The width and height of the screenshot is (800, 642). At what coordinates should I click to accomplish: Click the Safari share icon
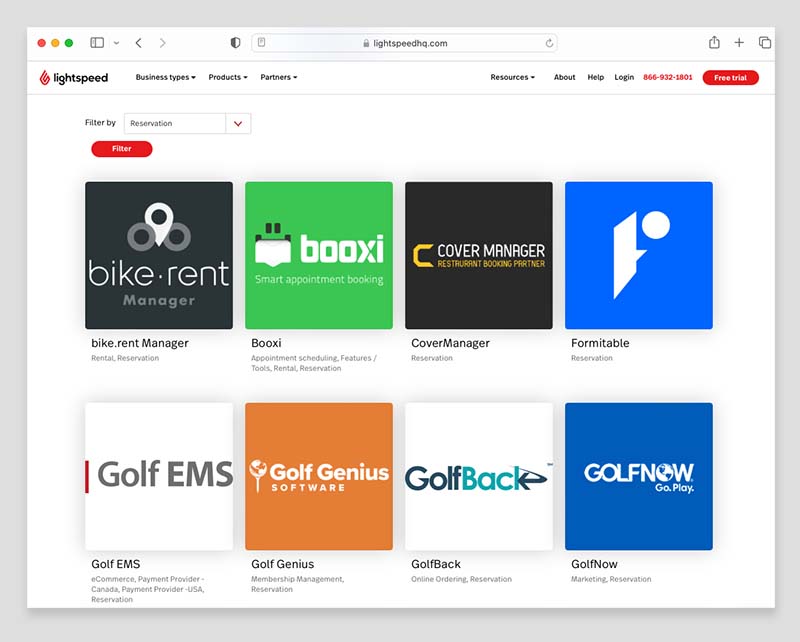pyautogui.click(x=714, y=43)
